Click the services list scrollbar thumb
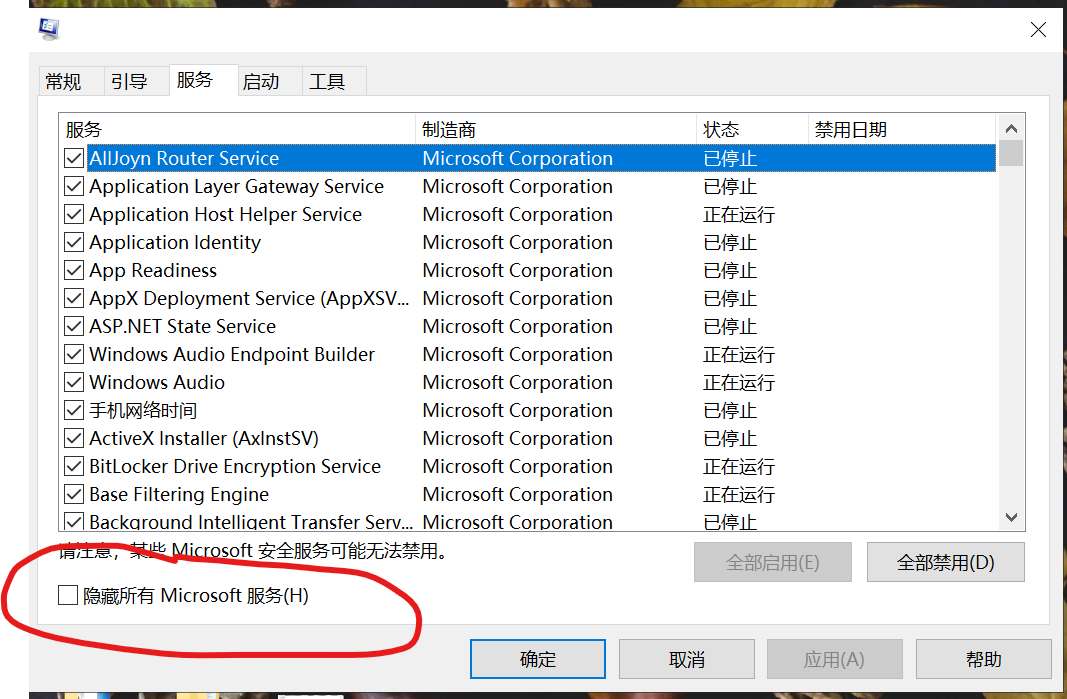1067x699 pixels. (1011, 153)
